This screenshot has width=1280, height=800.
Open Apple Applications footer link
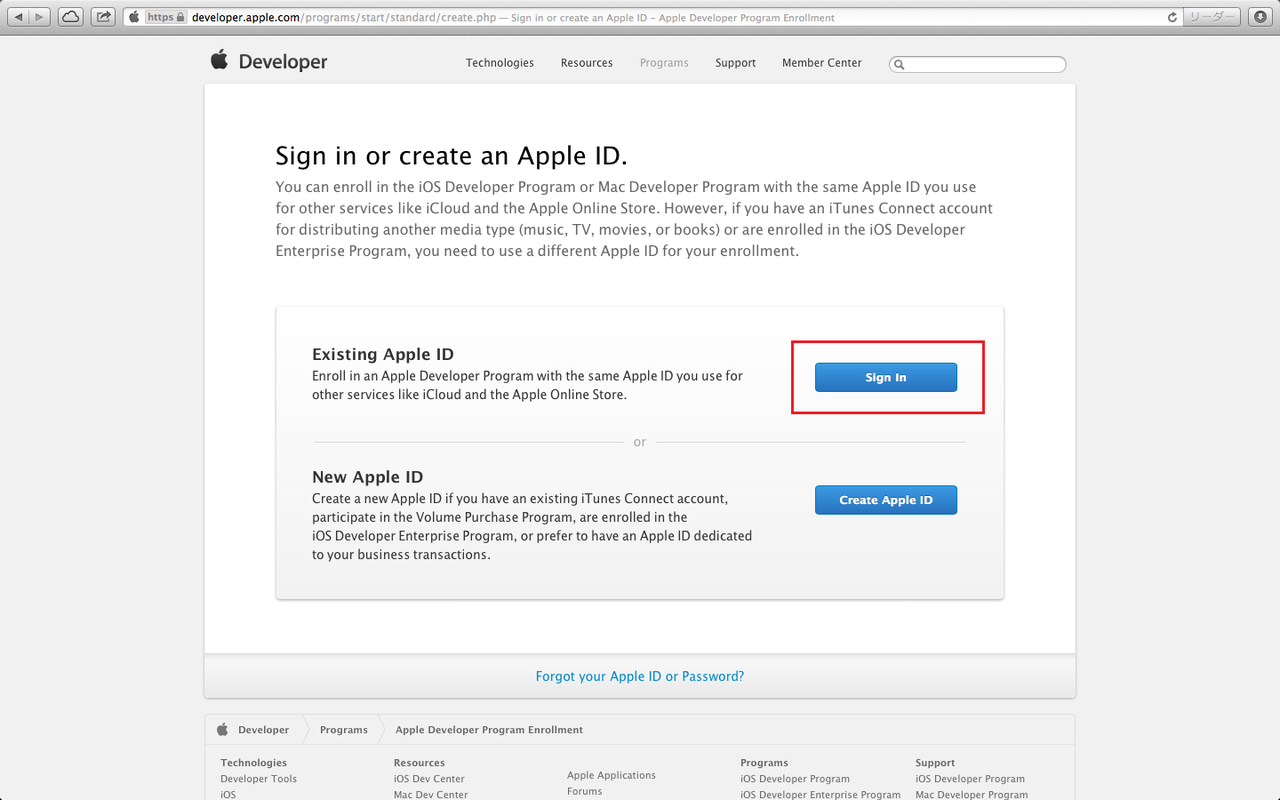pos(611,775)
